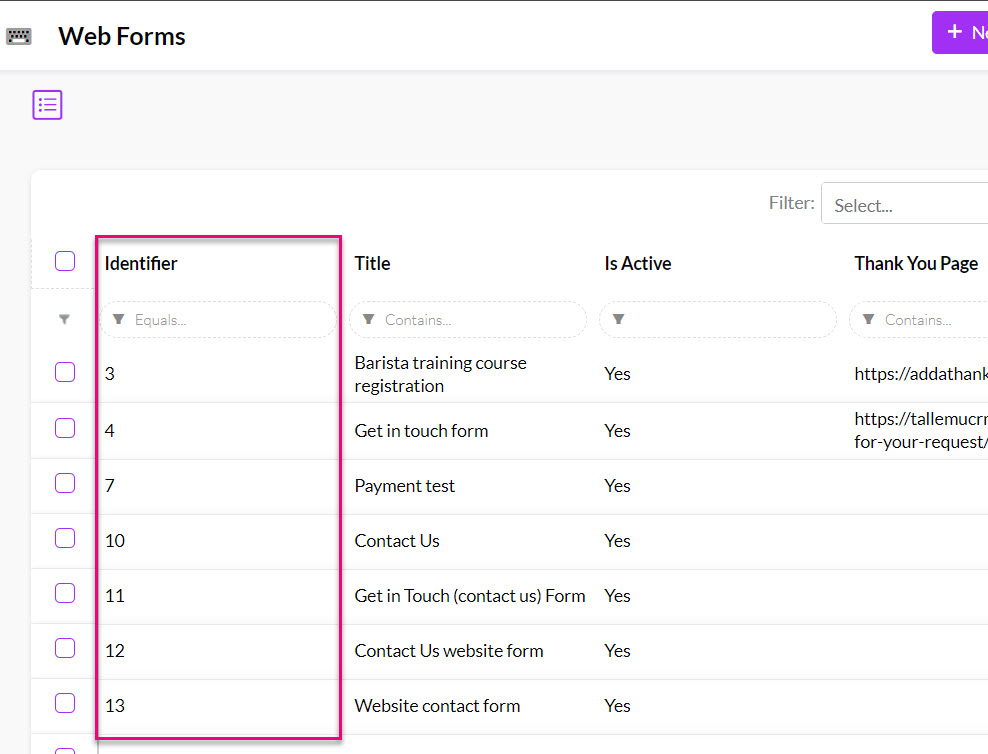This screenshot has width=988, height=754.
Task: Open the Get in touch form entry
Action: click(421, 431)
